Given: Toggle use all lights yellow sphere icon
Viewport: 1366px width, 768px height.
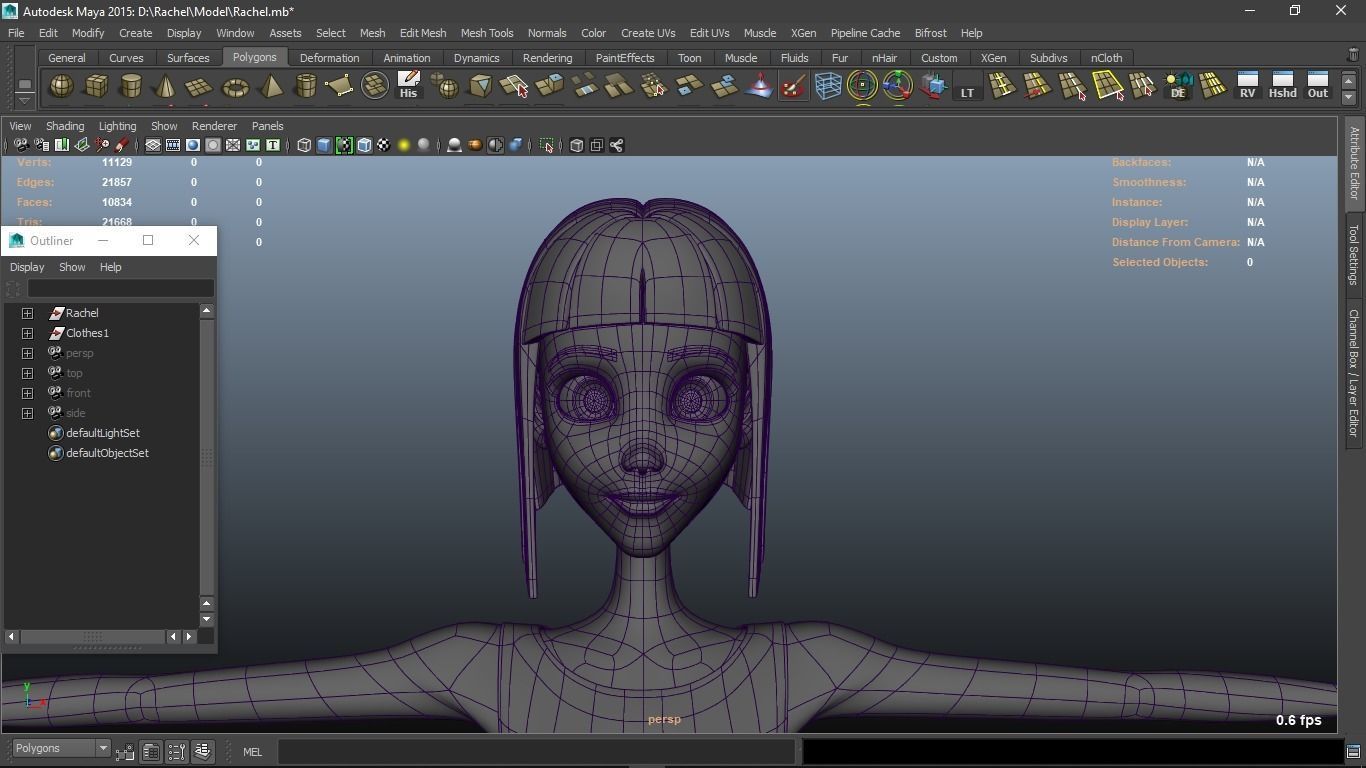Looking at the screenshot, I should 404,145.
